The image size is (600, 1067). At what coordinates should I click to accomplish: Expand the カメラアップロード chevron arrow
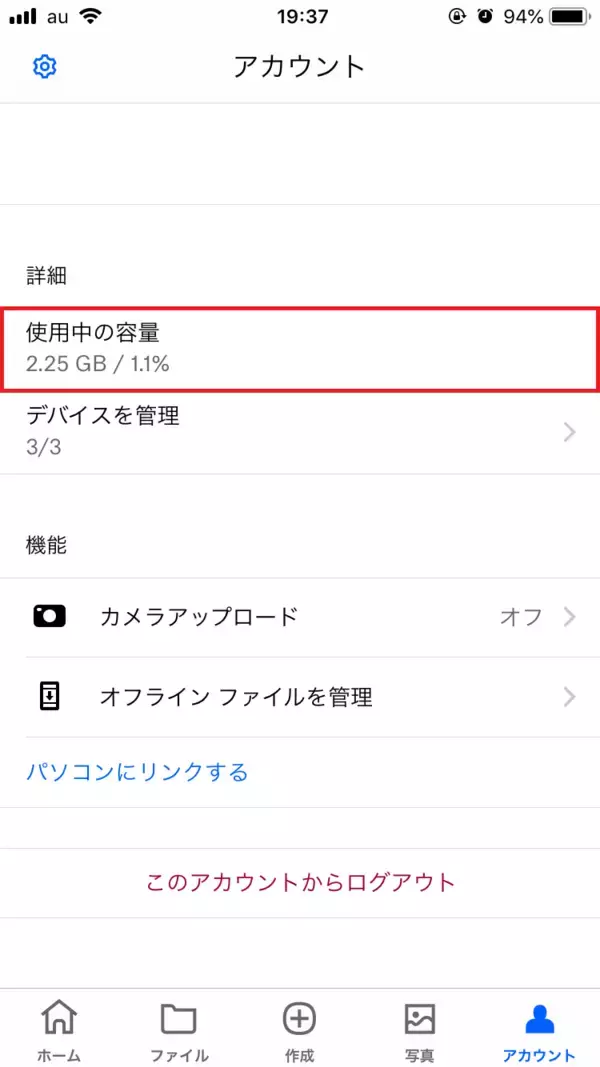(x=569, y=617)
